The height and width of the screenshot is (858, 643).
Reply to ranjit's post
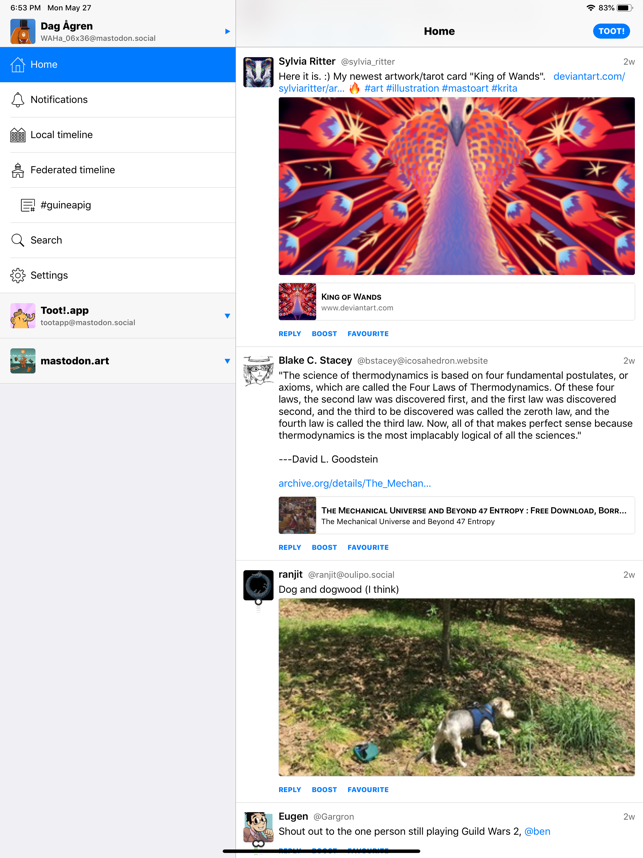[289, 790]
